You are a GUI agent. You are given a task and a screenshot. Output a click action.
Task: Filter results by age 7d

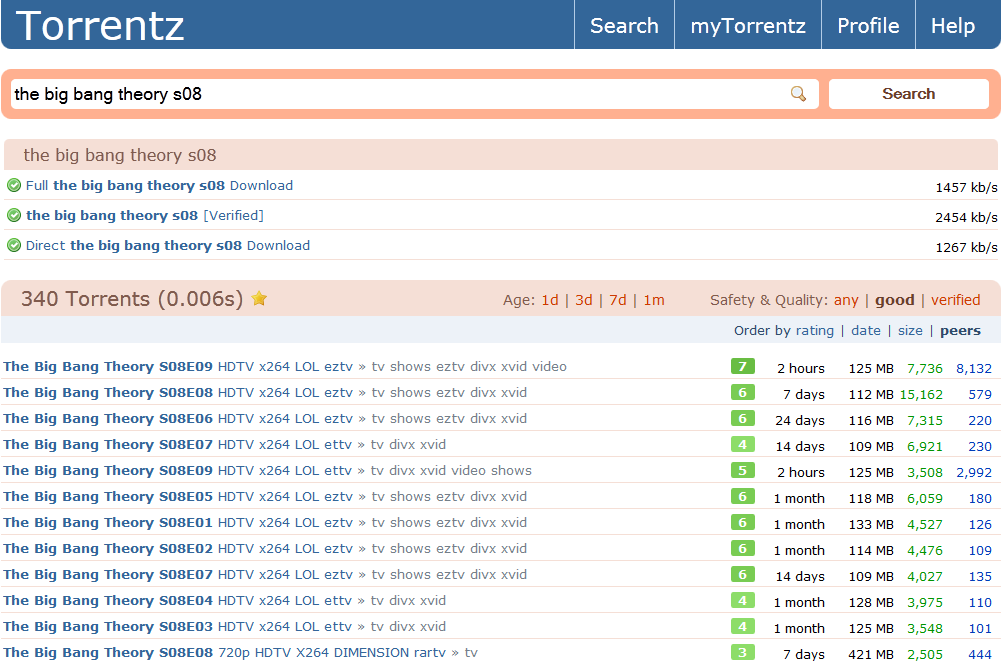pos(617,300)
